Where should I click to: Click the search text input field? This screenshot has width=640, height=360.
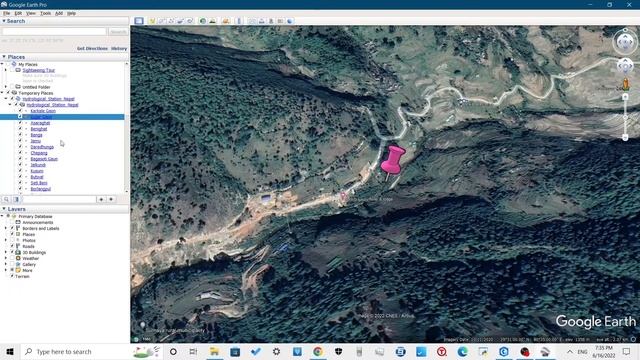[x=54, y=31]
